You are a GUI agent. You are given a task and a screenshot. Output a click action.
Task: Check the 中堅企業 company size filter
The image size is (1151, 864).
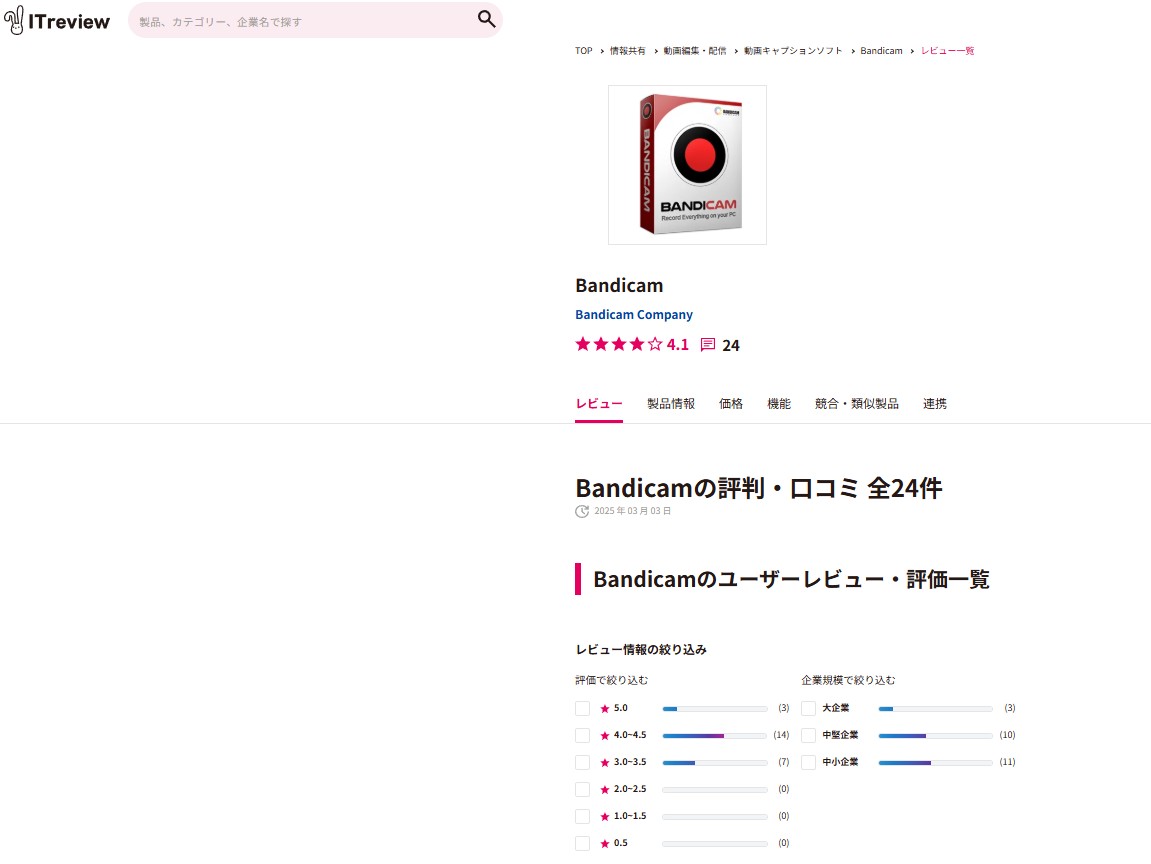808,736
